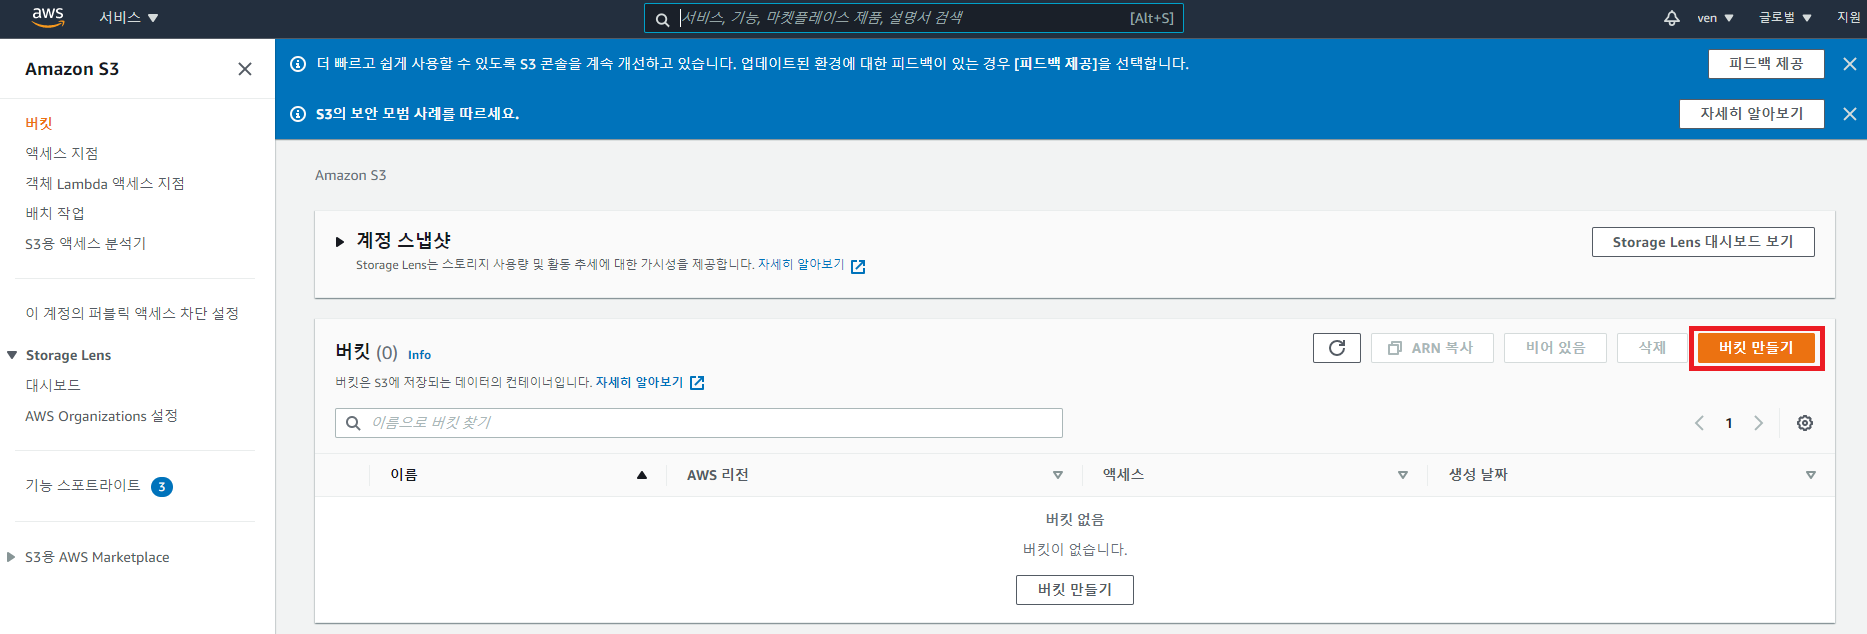Image resolution: width=1867 pixels, height=634 pixels.
Task: Open the notifications bell icon
Action: [x=1671, y=18]
